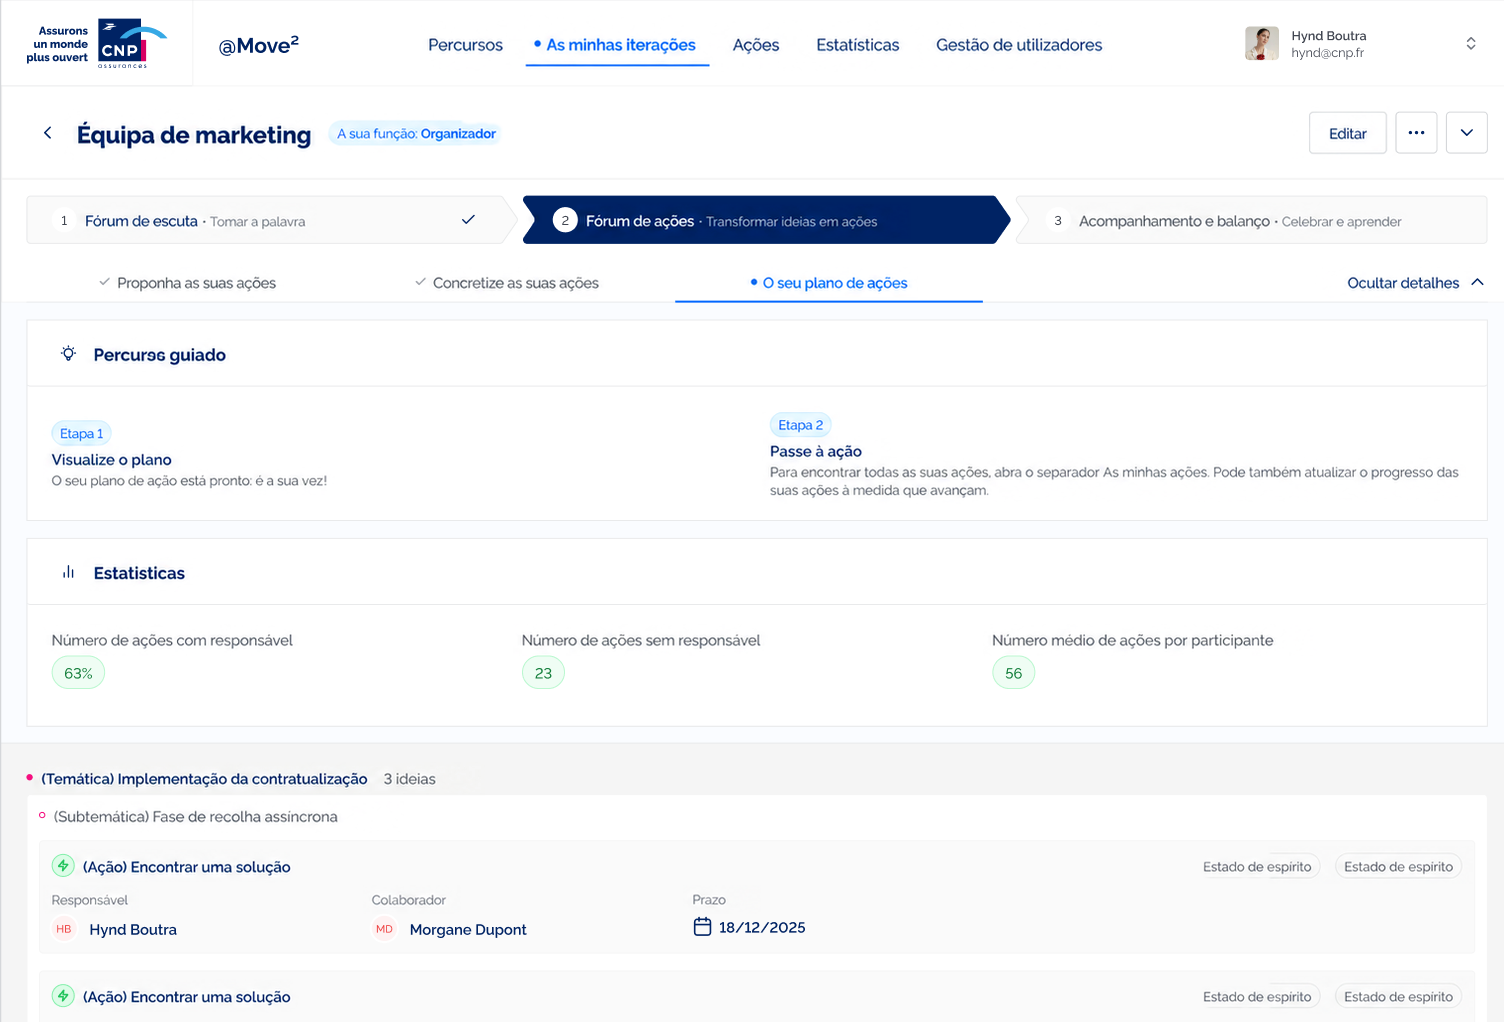Click the Organizador role badge
Image resolution: width=1504 pixels, height=1022 pixels.
(x=415, y=134)
